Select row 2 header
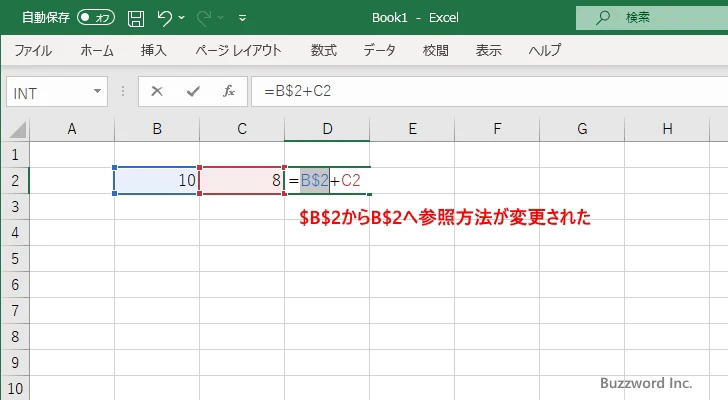 [15, 181]
